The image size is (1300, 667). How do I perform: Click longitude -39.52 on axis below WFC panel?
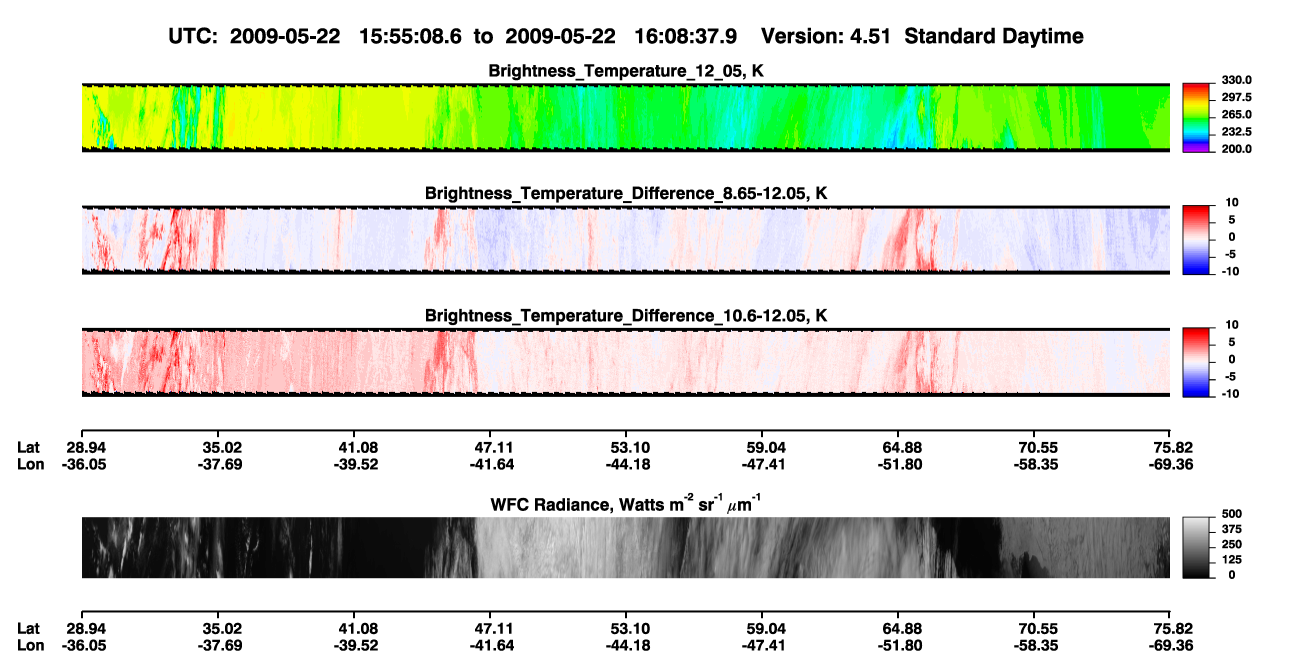click(x=355, y=645)
